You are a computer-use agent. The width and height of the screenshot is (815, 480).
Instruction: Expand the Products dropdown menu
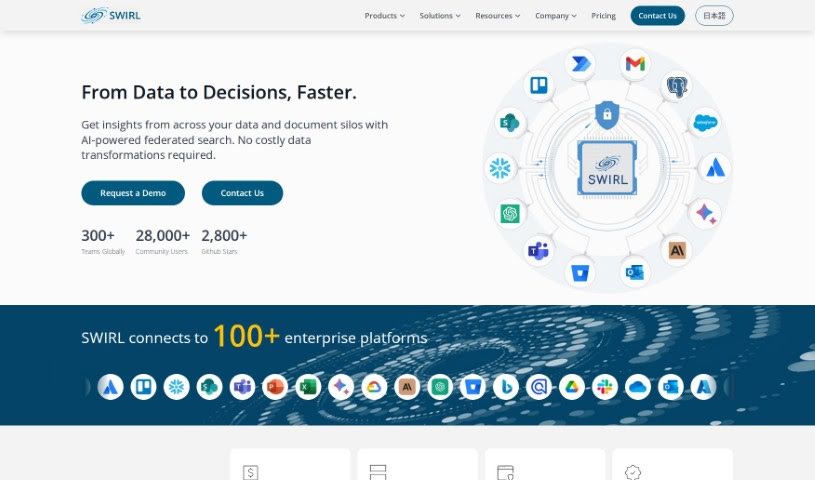(384, 16)
